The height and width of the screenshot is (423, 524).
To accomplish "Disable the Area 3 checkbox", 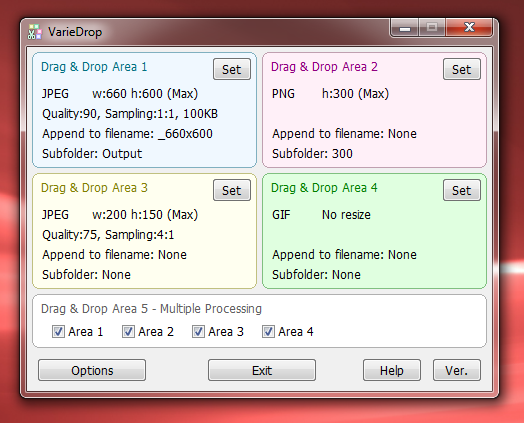I will click(198, 332).
